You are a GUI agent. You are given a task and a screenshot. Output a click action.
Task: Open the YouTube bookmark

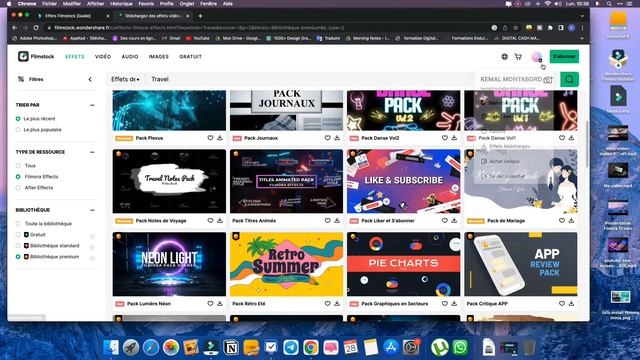[198, 38]
